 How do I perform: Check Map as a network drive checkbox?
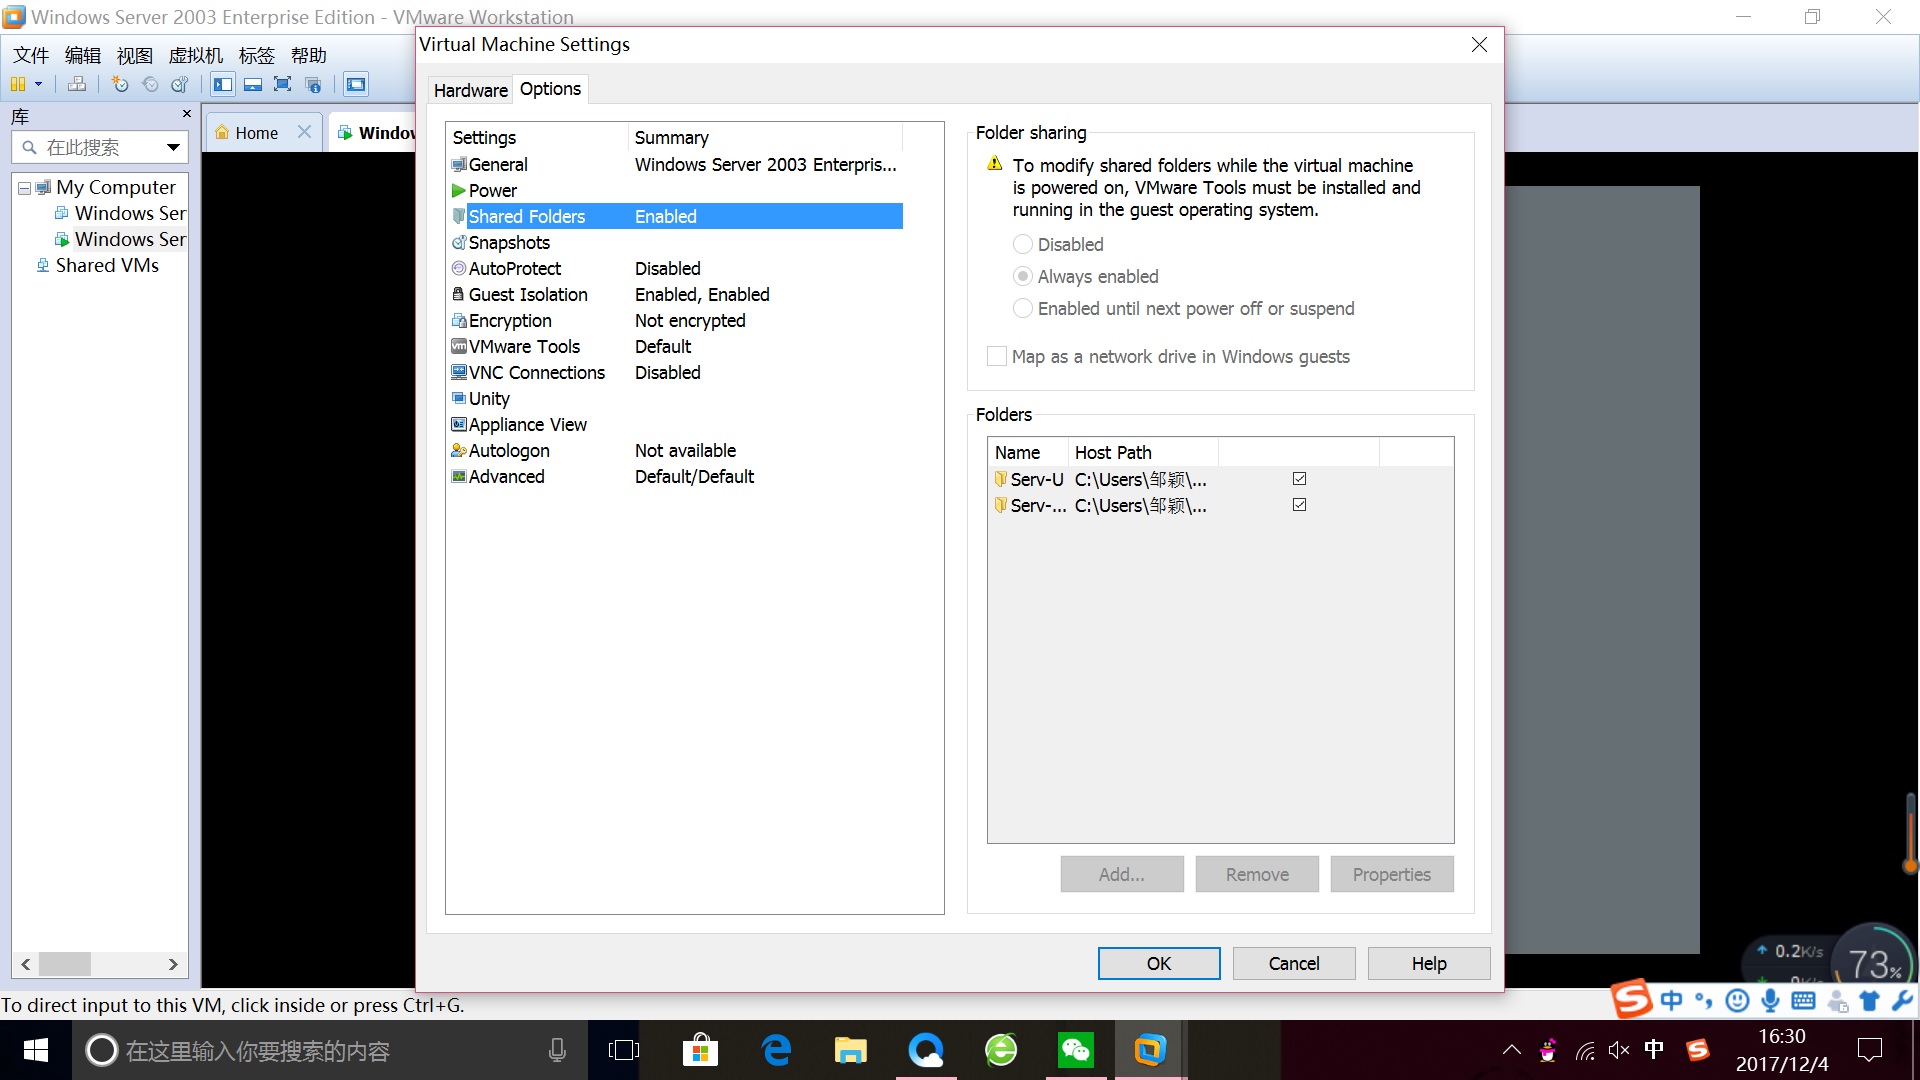pyautogui.click(x=997, y=357)
